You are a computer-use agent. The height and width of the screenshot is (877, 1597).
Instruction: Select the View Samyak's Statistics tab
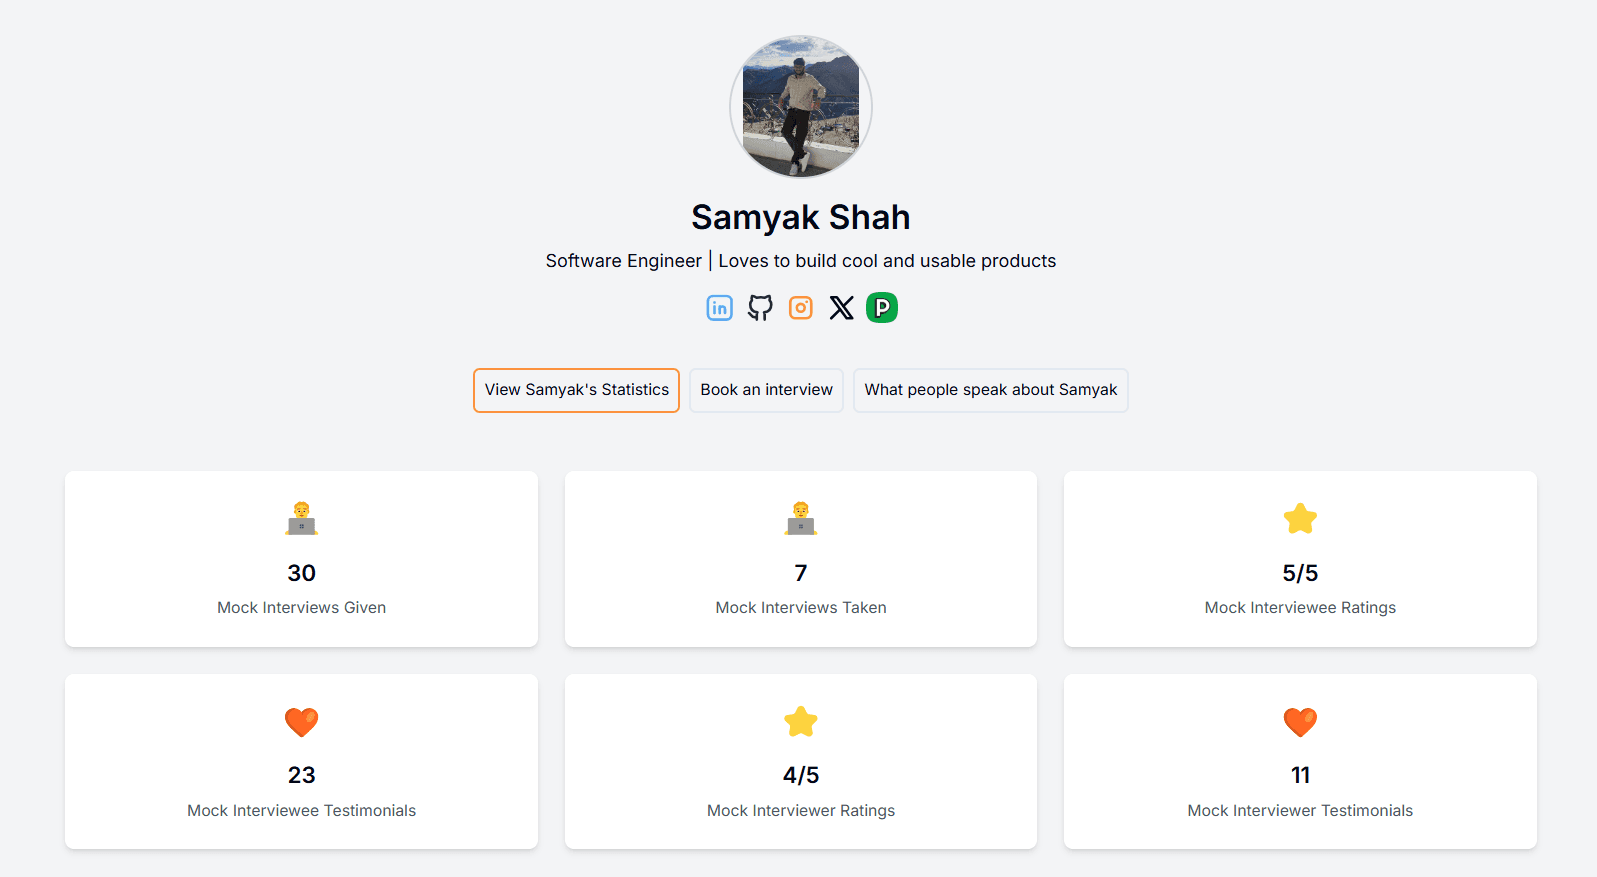coord(576,390)
